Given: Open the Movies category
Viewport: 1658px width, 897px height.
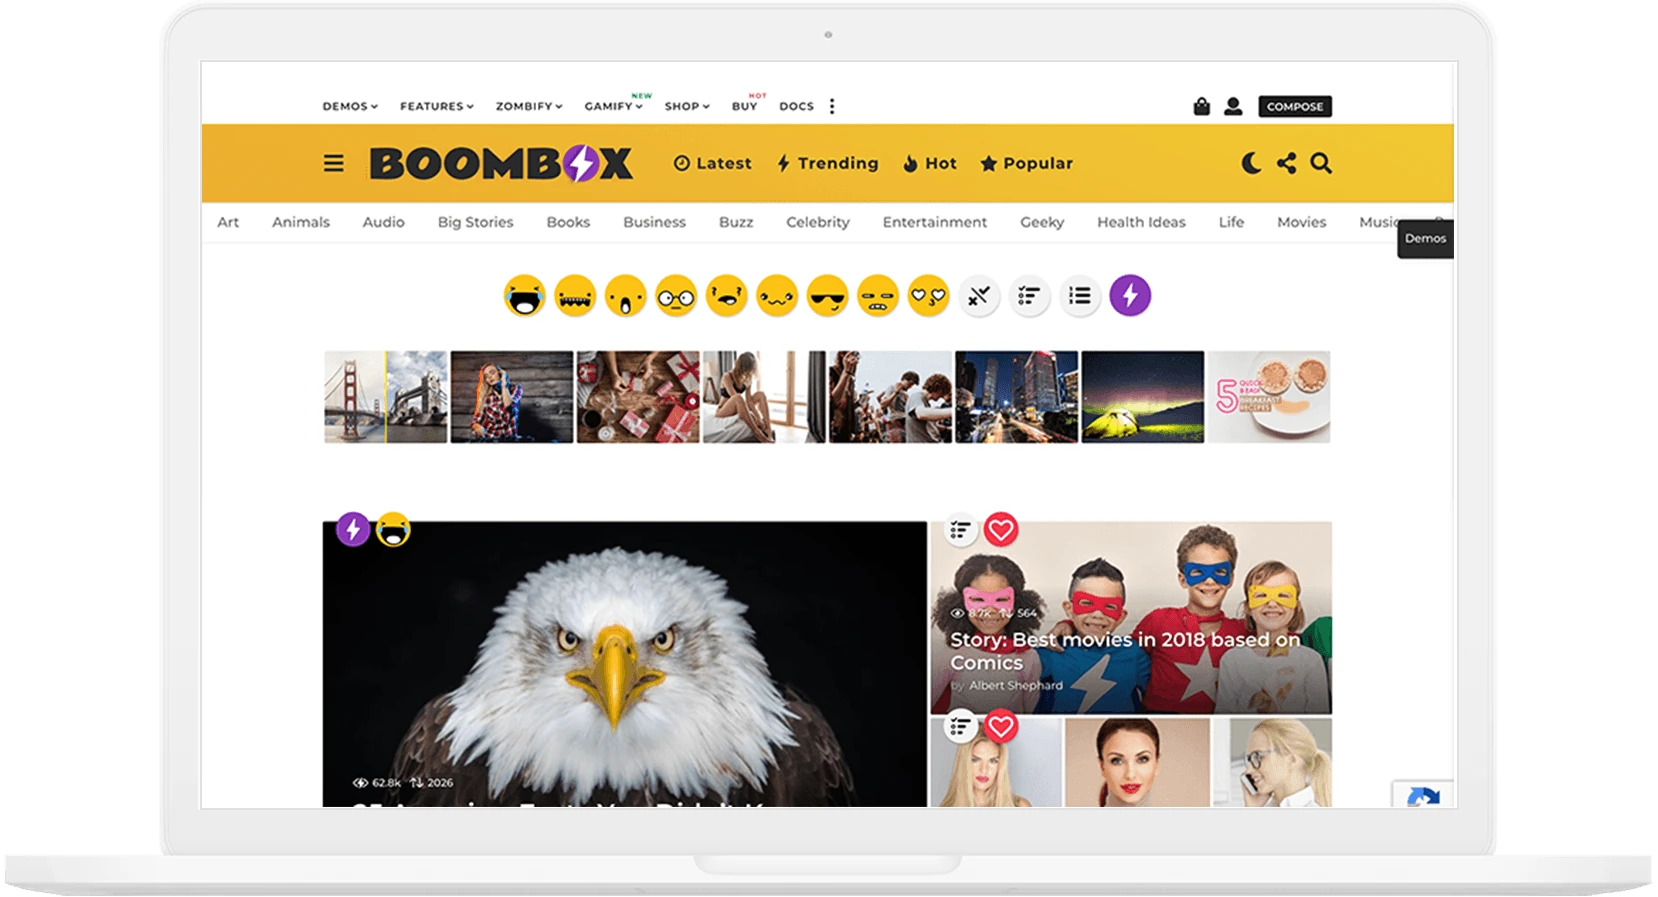Looking at the screenshot, I should point(1302,222).
